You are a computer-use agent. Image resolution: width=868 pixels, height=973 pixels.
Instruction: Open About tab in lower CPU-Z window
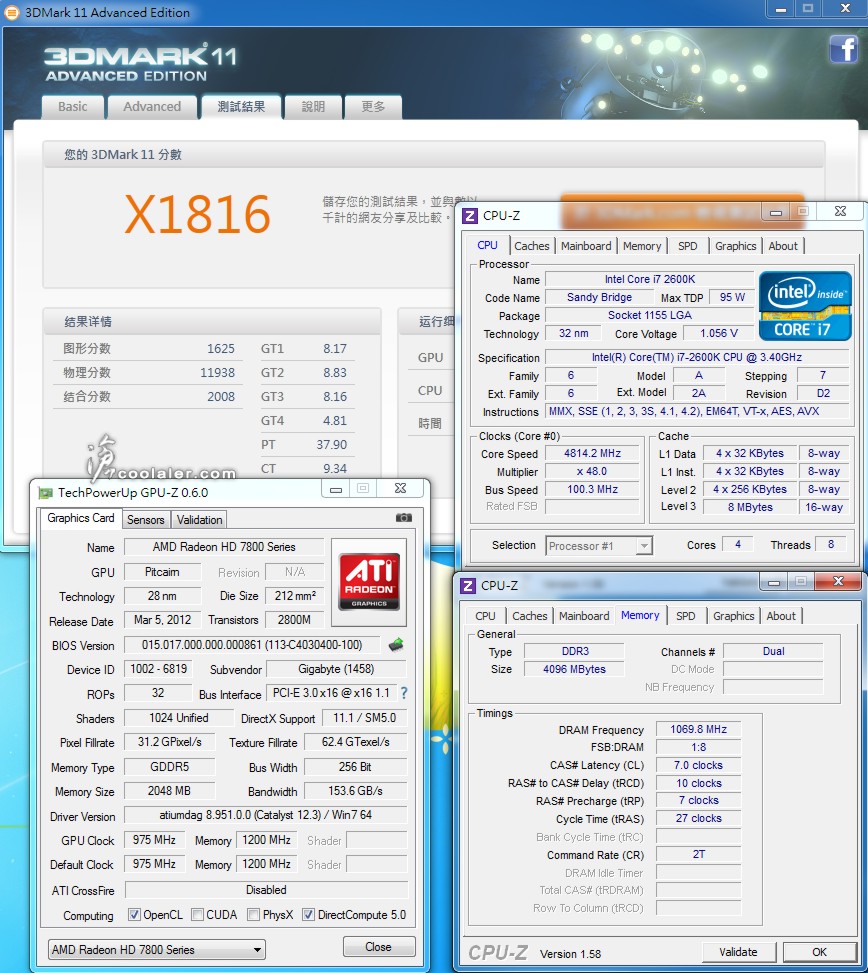coord(781,616)
